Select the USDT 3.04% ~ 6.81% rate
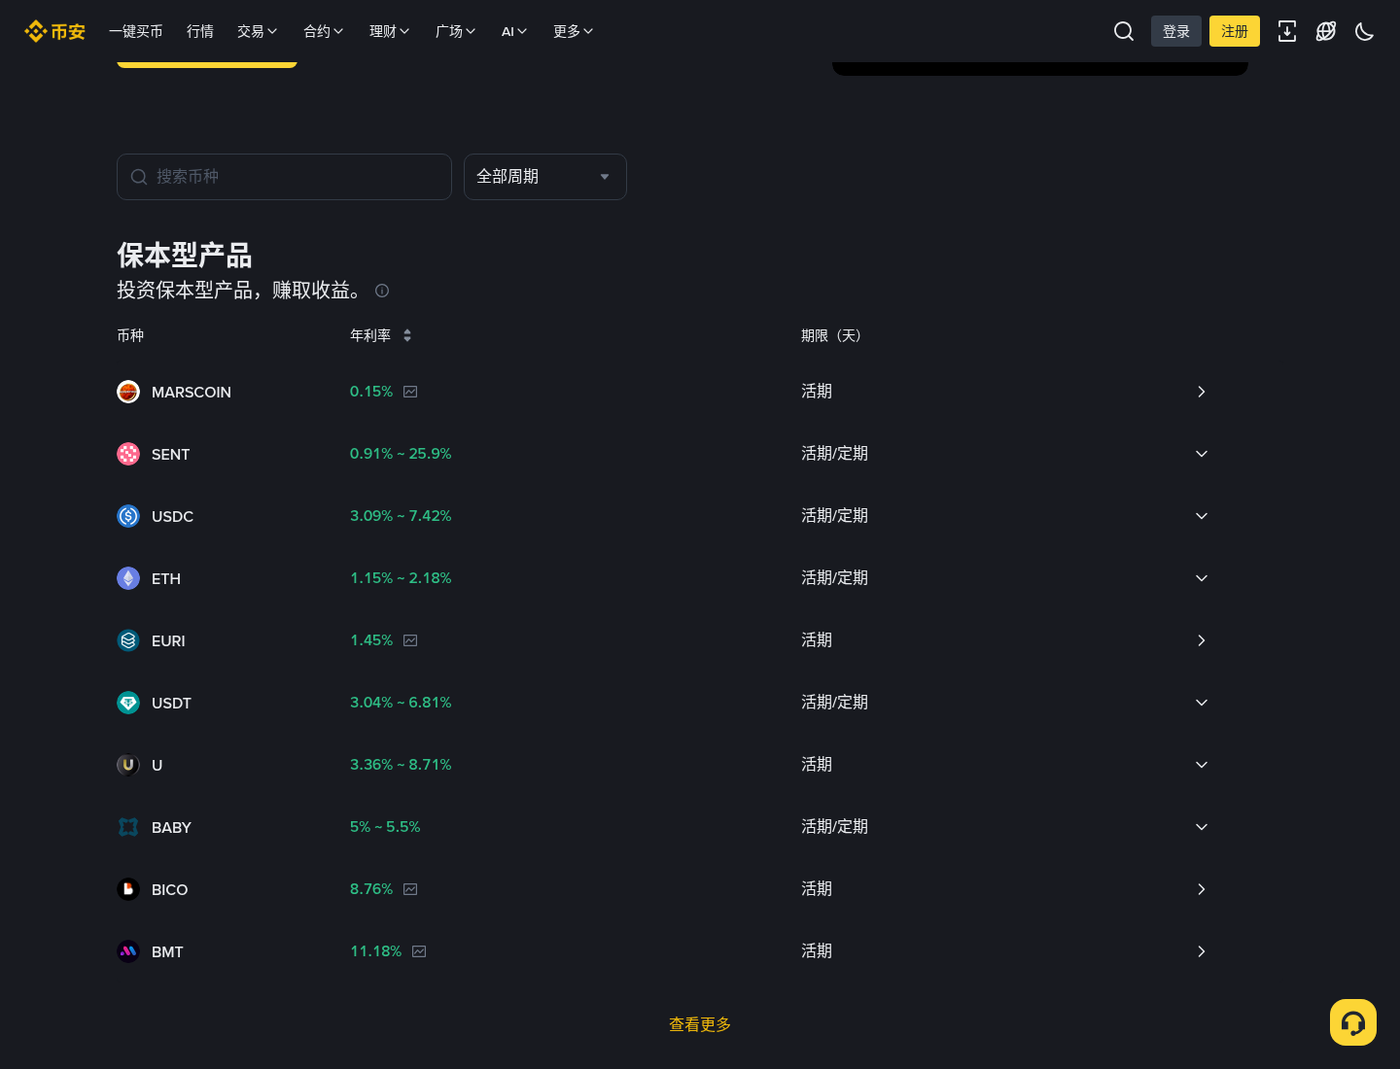 coord(400,703)
